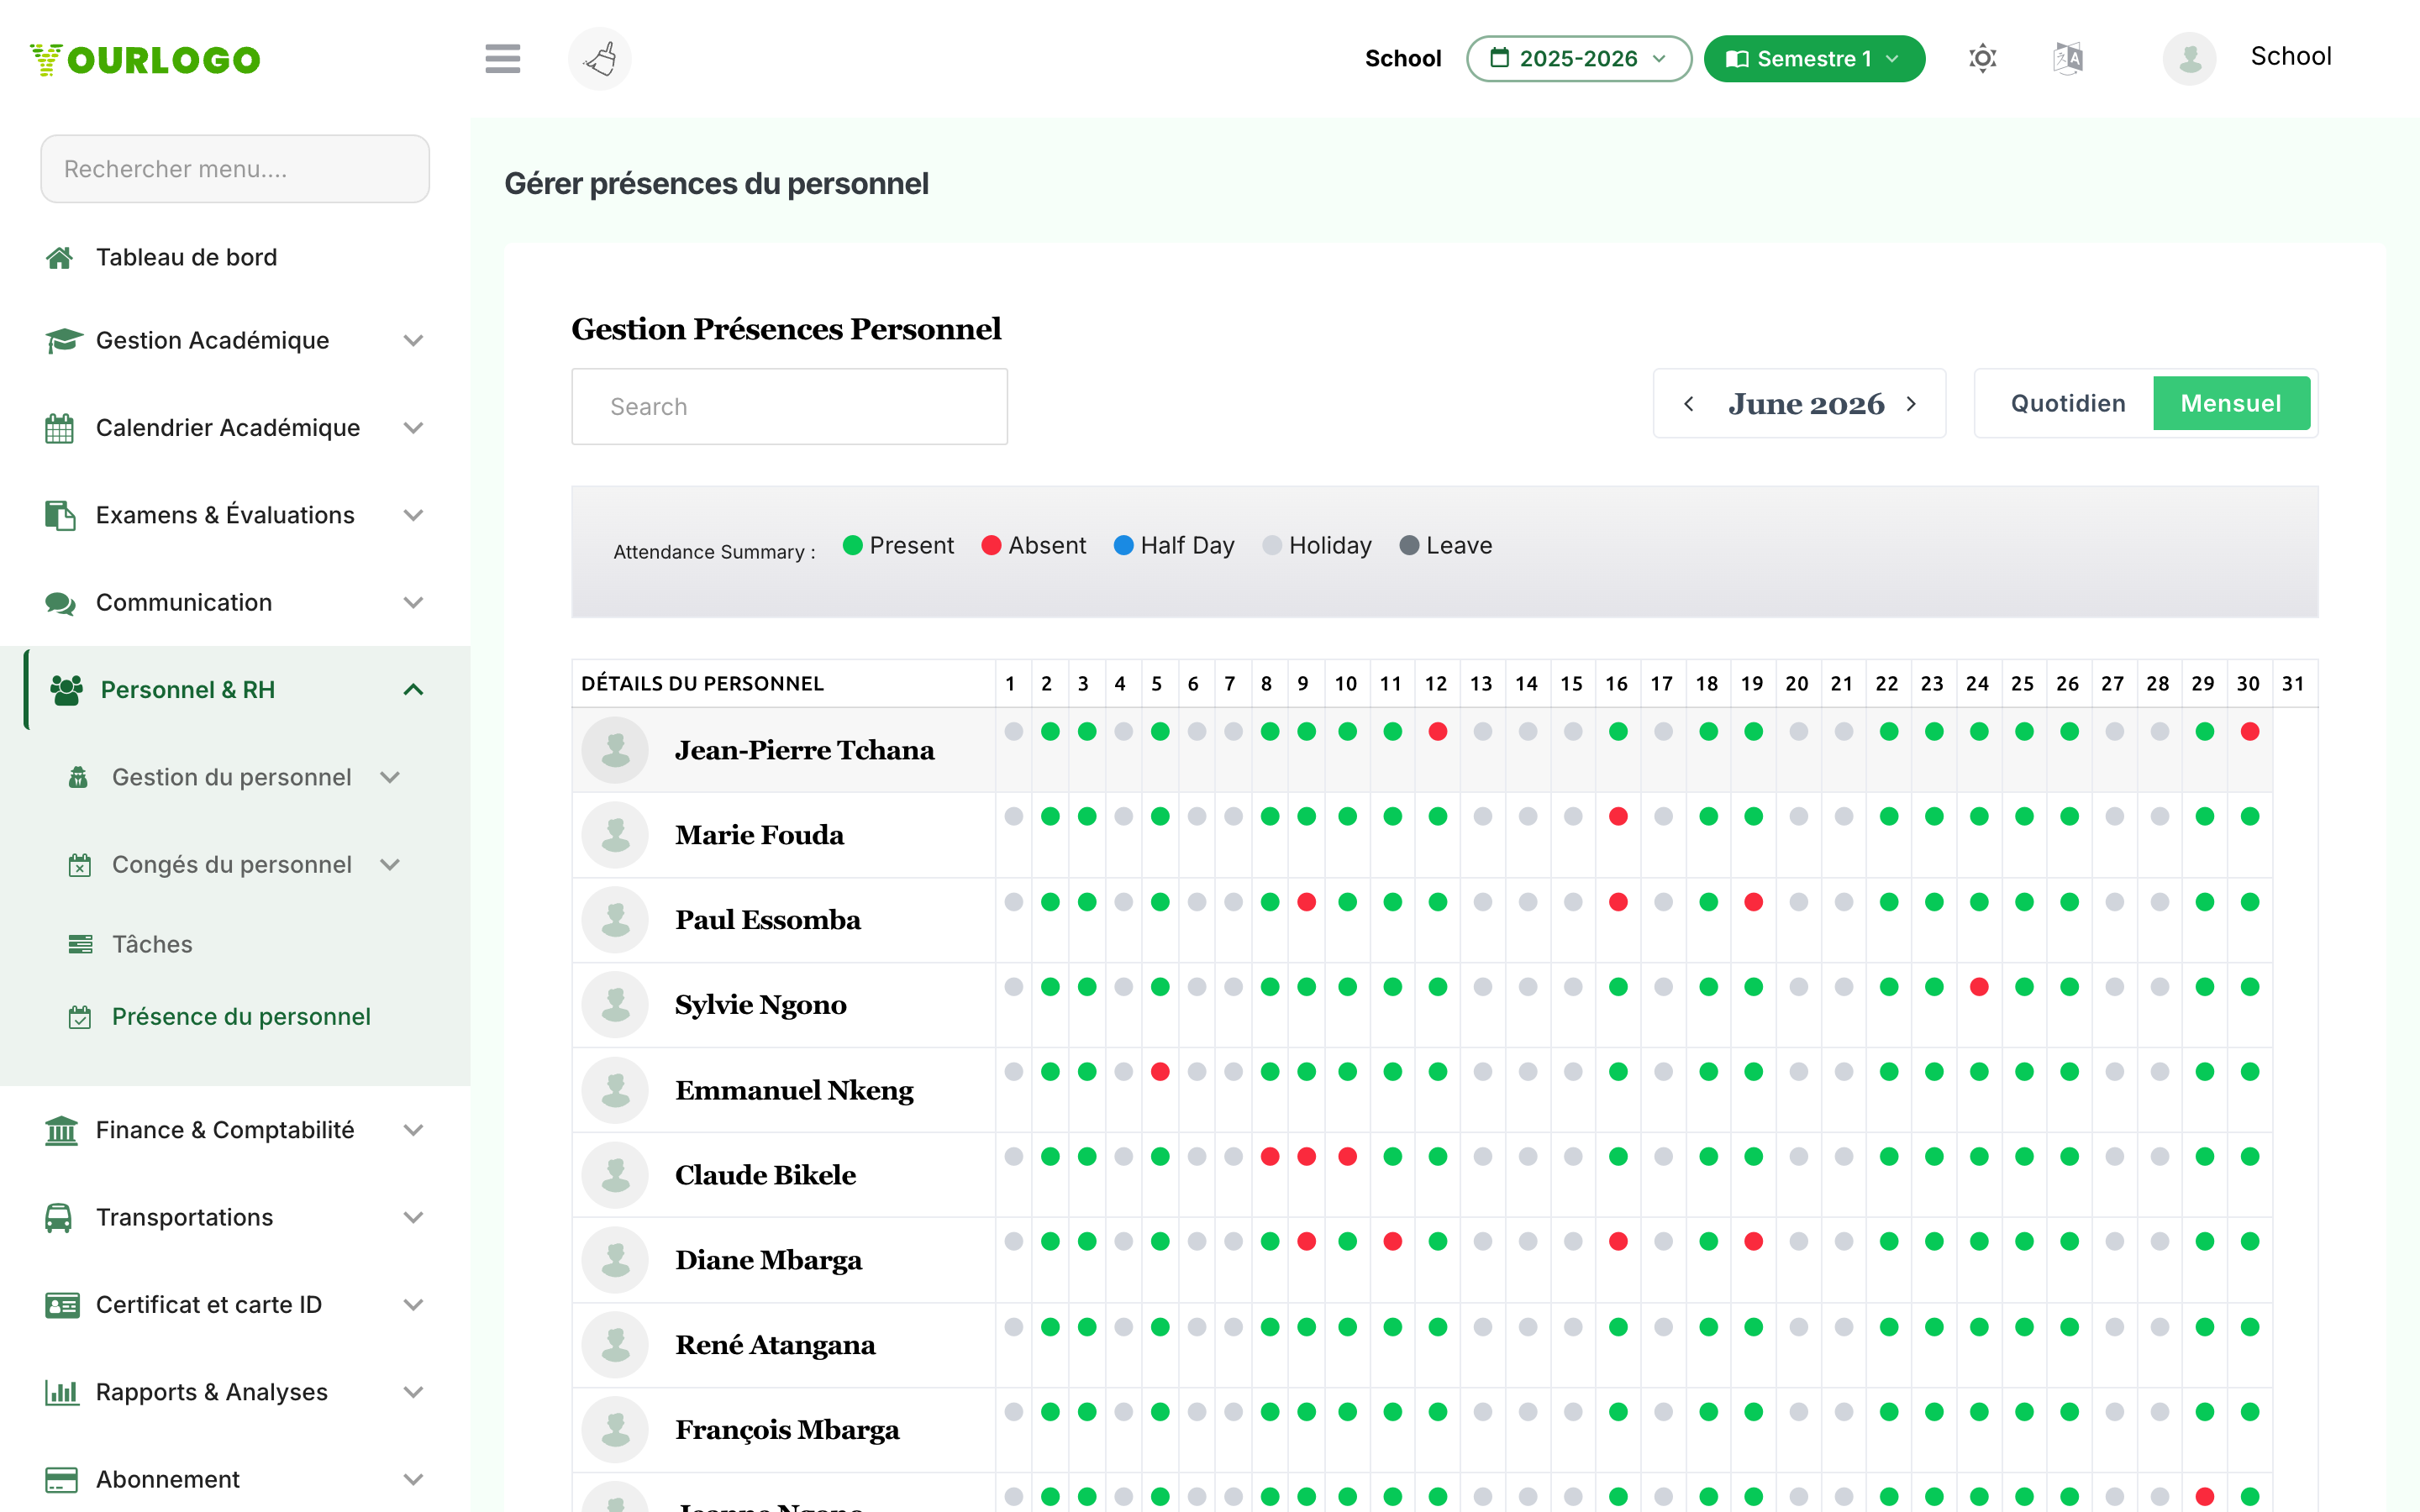The height and width of the screenshot is (1512, 2420).
Task: Click Claude Bikele's avatar
Action: tap(615, 1175)
